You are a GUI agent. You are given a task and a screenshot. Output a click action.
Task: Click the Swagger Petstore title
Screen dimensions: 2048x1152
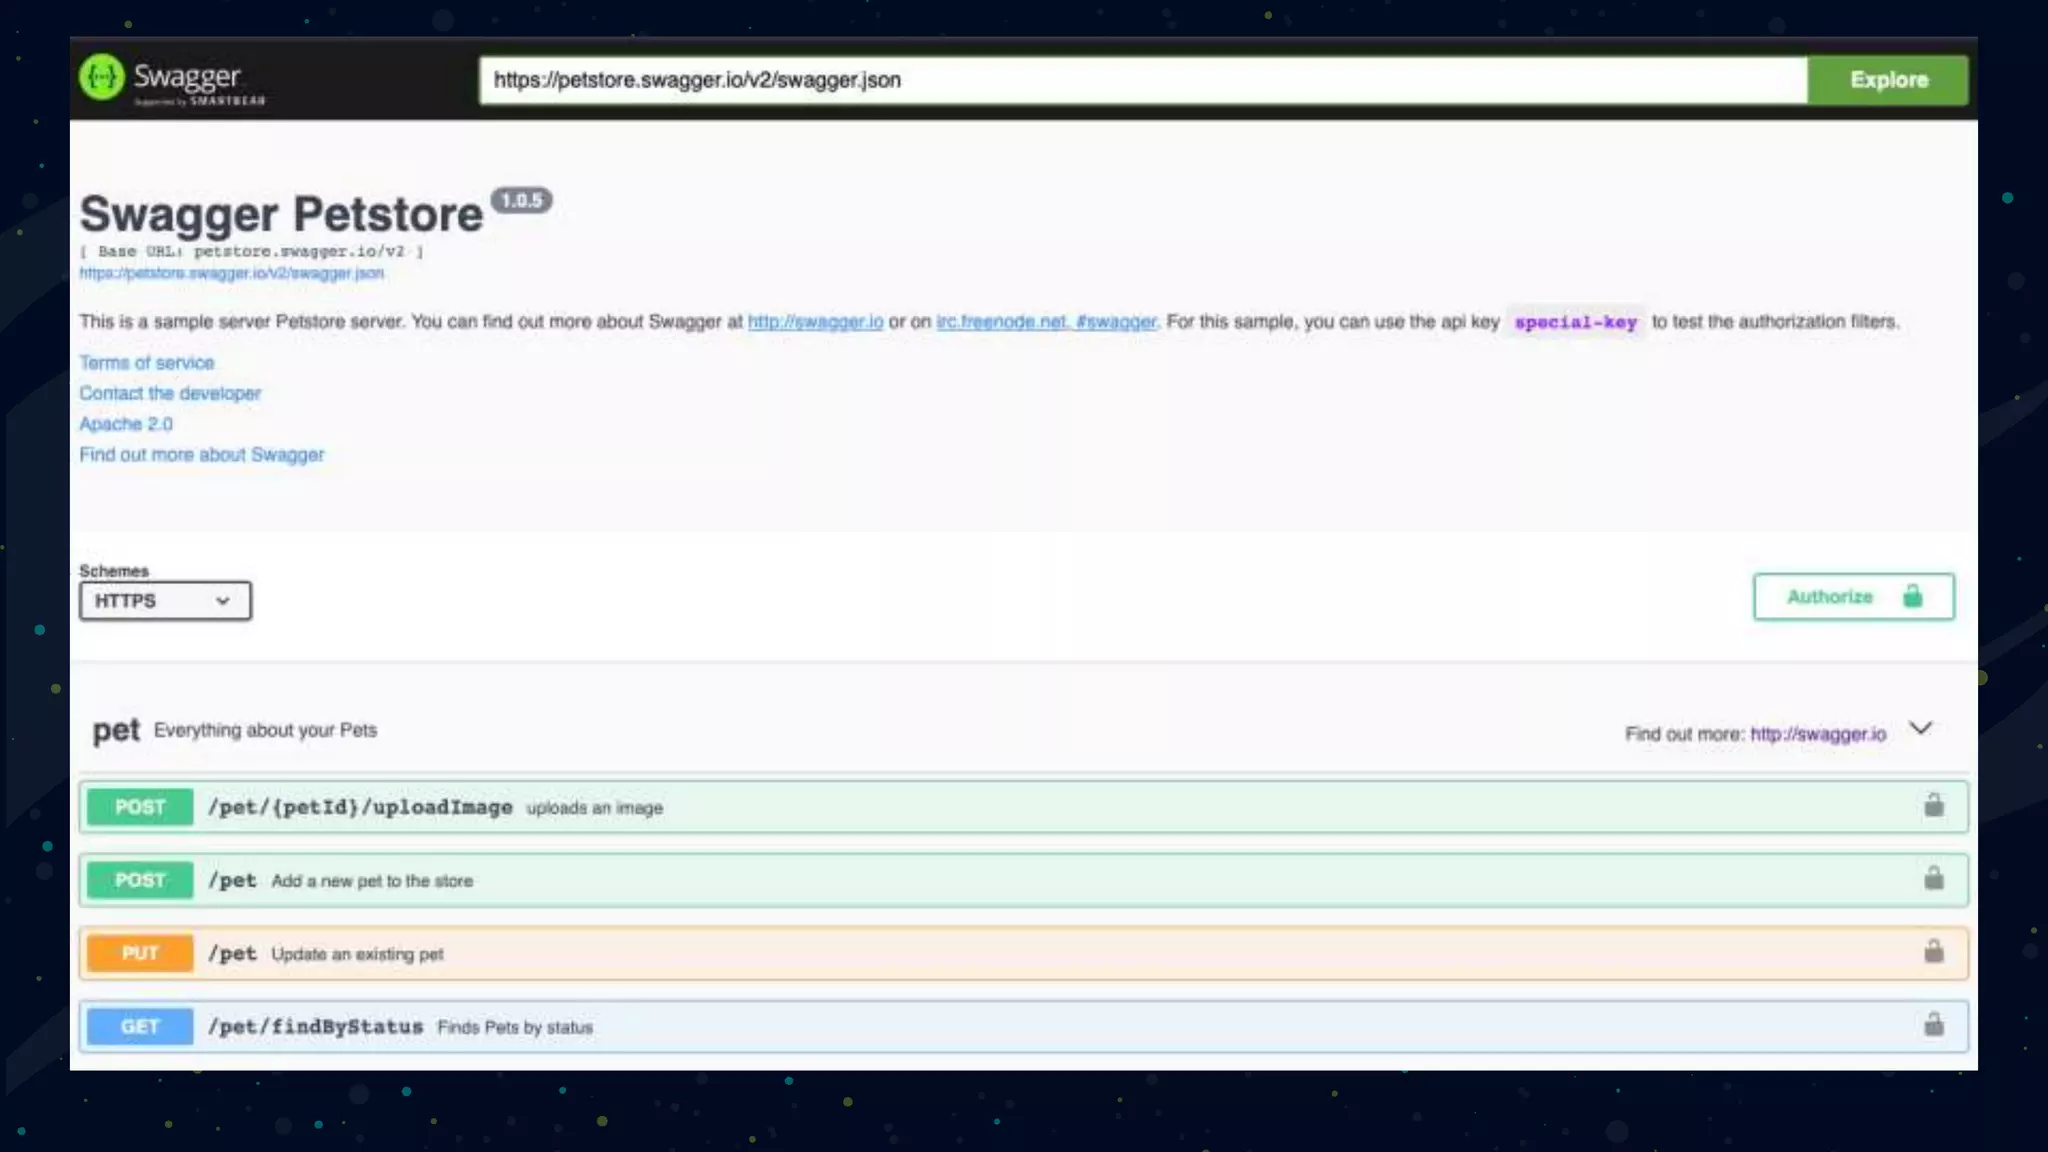[x=281, y=214]
